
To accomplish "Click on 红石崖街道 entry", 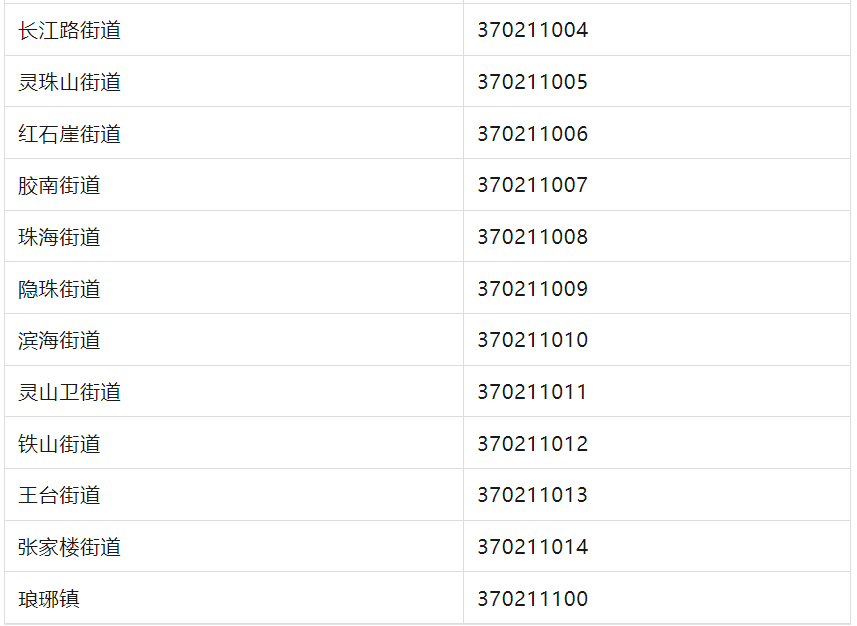I will pos(69,134).
